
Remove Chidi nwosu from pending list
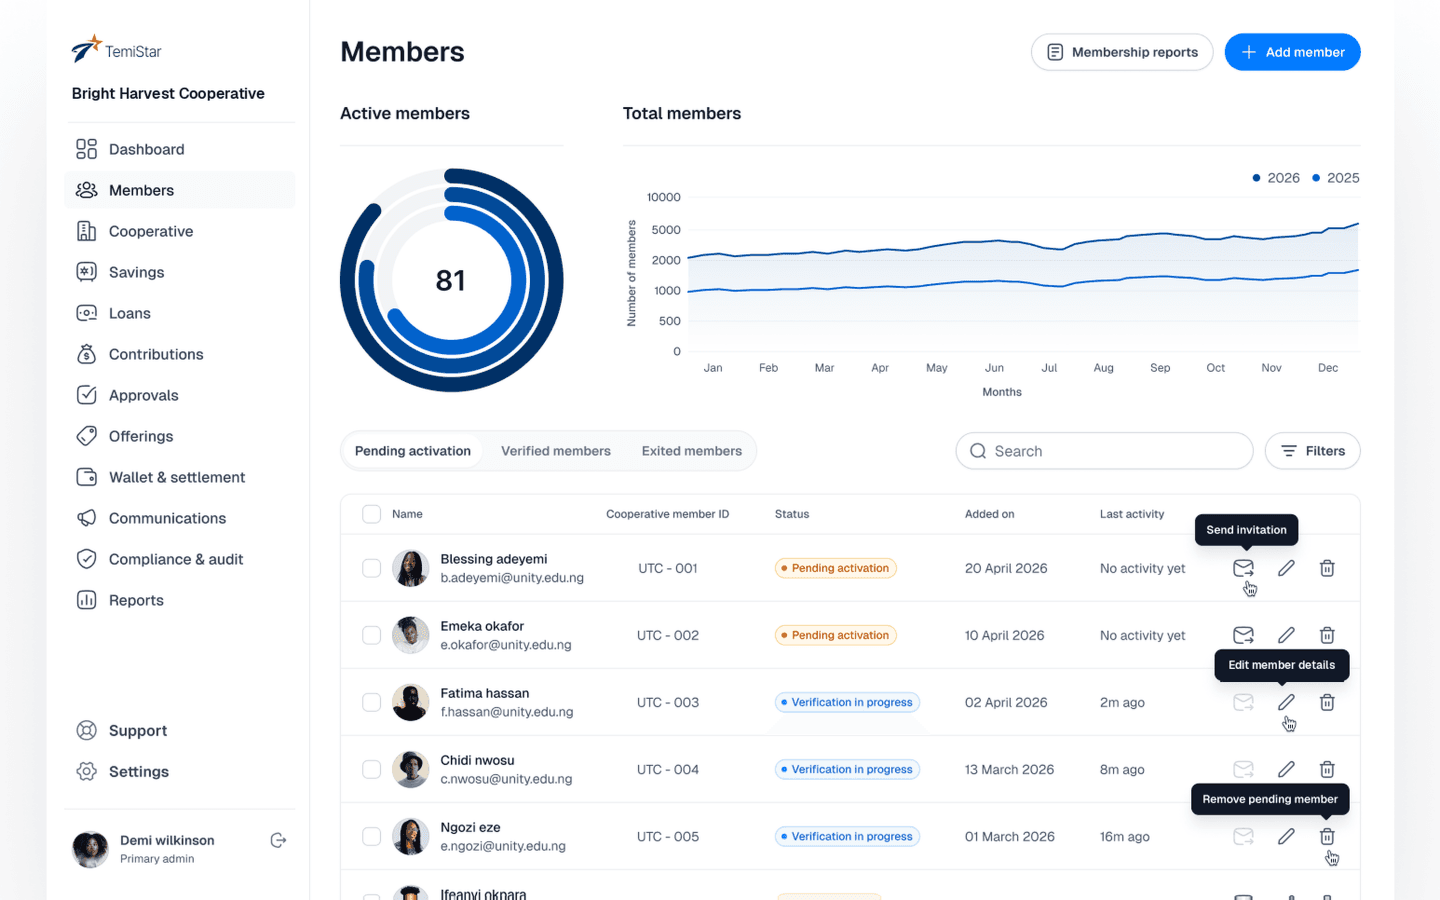[1327, 769]
